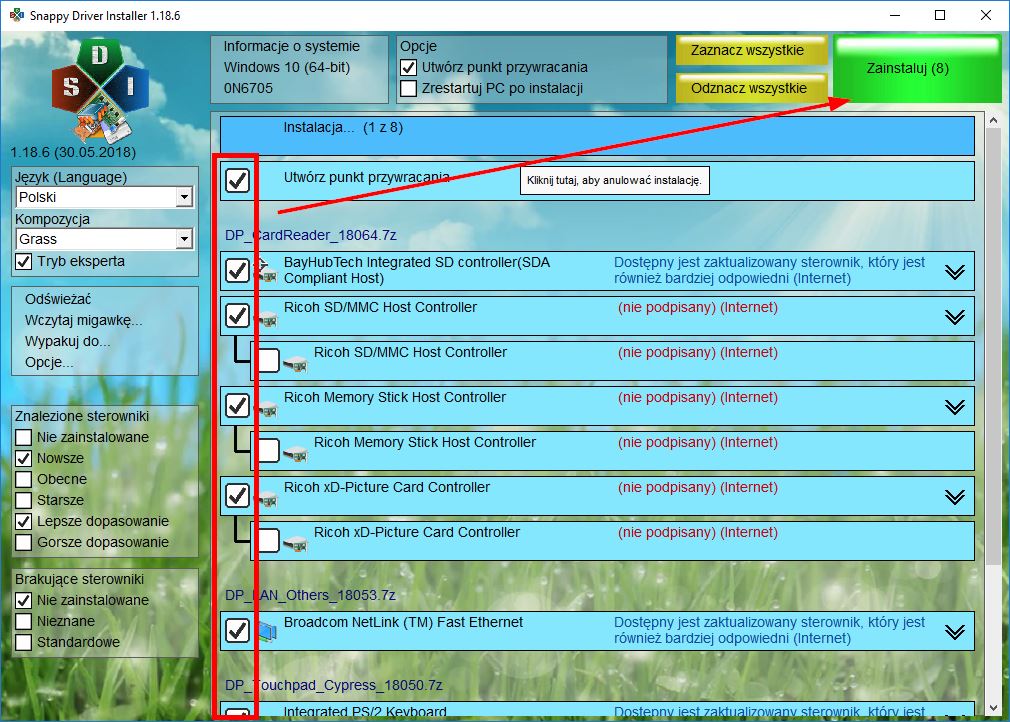Toggle 'Tryb eksperta' checkbox

(24, 261)
